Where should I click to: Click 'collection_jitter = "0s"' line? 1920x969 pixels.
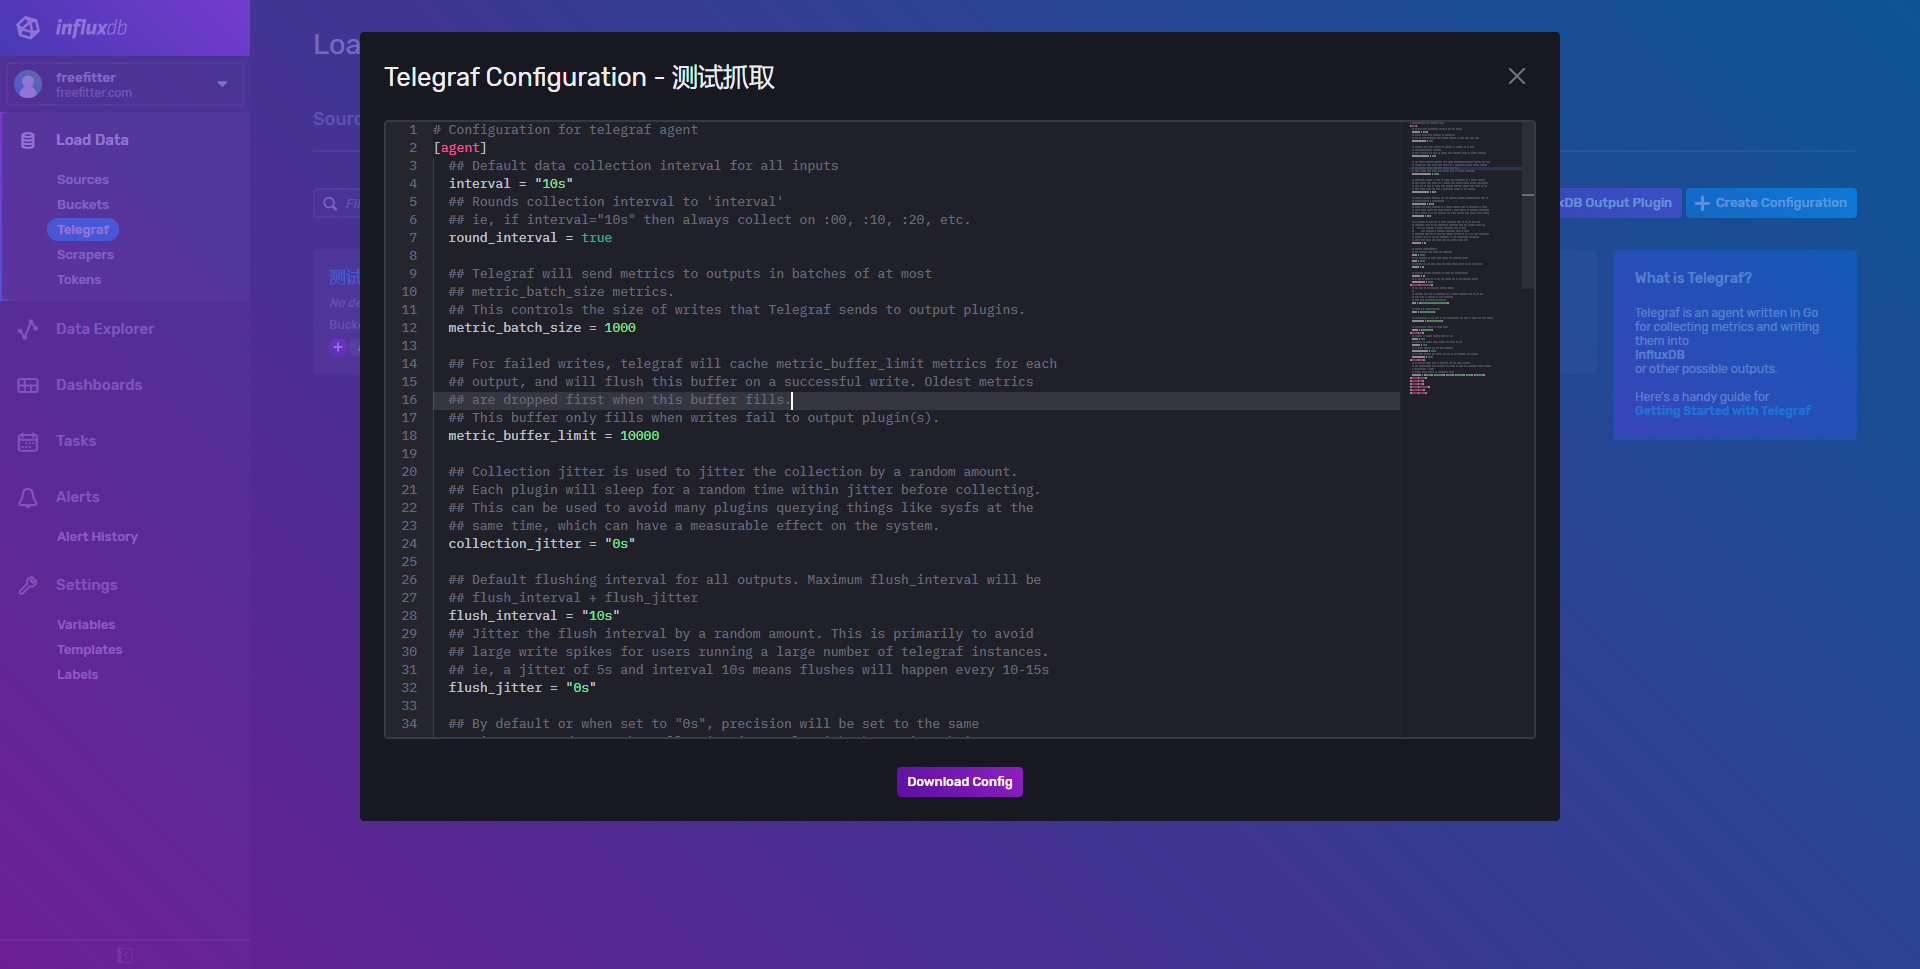tap(542, 544)
